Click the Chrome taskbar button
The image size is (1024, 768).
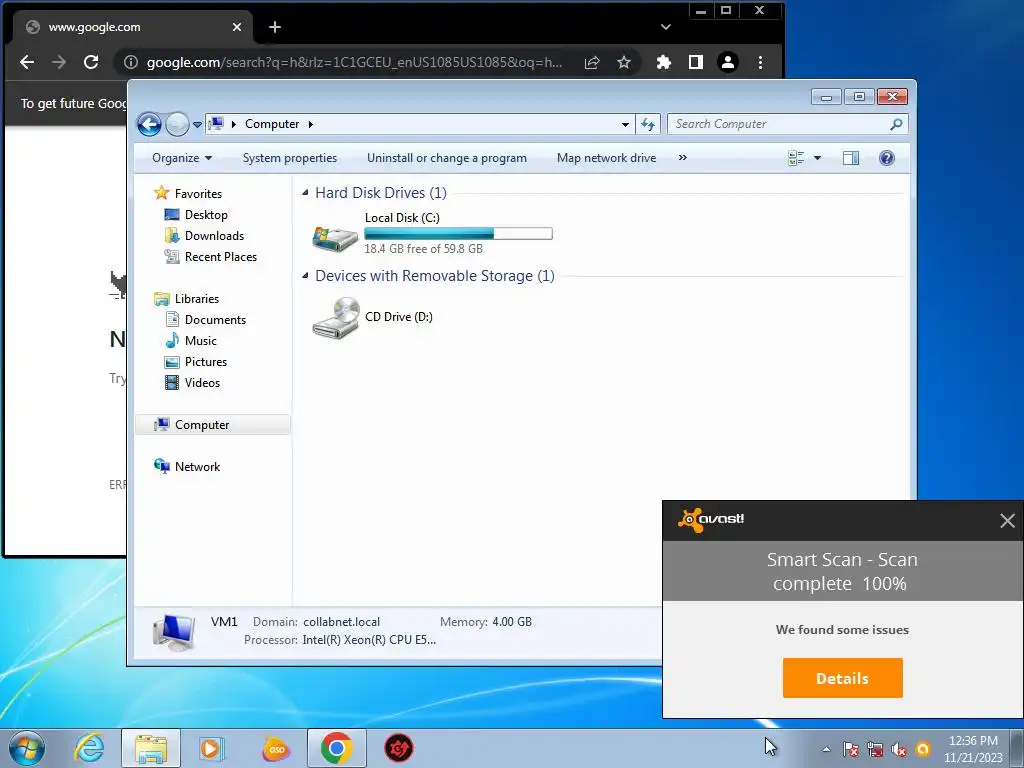[337, 748]
